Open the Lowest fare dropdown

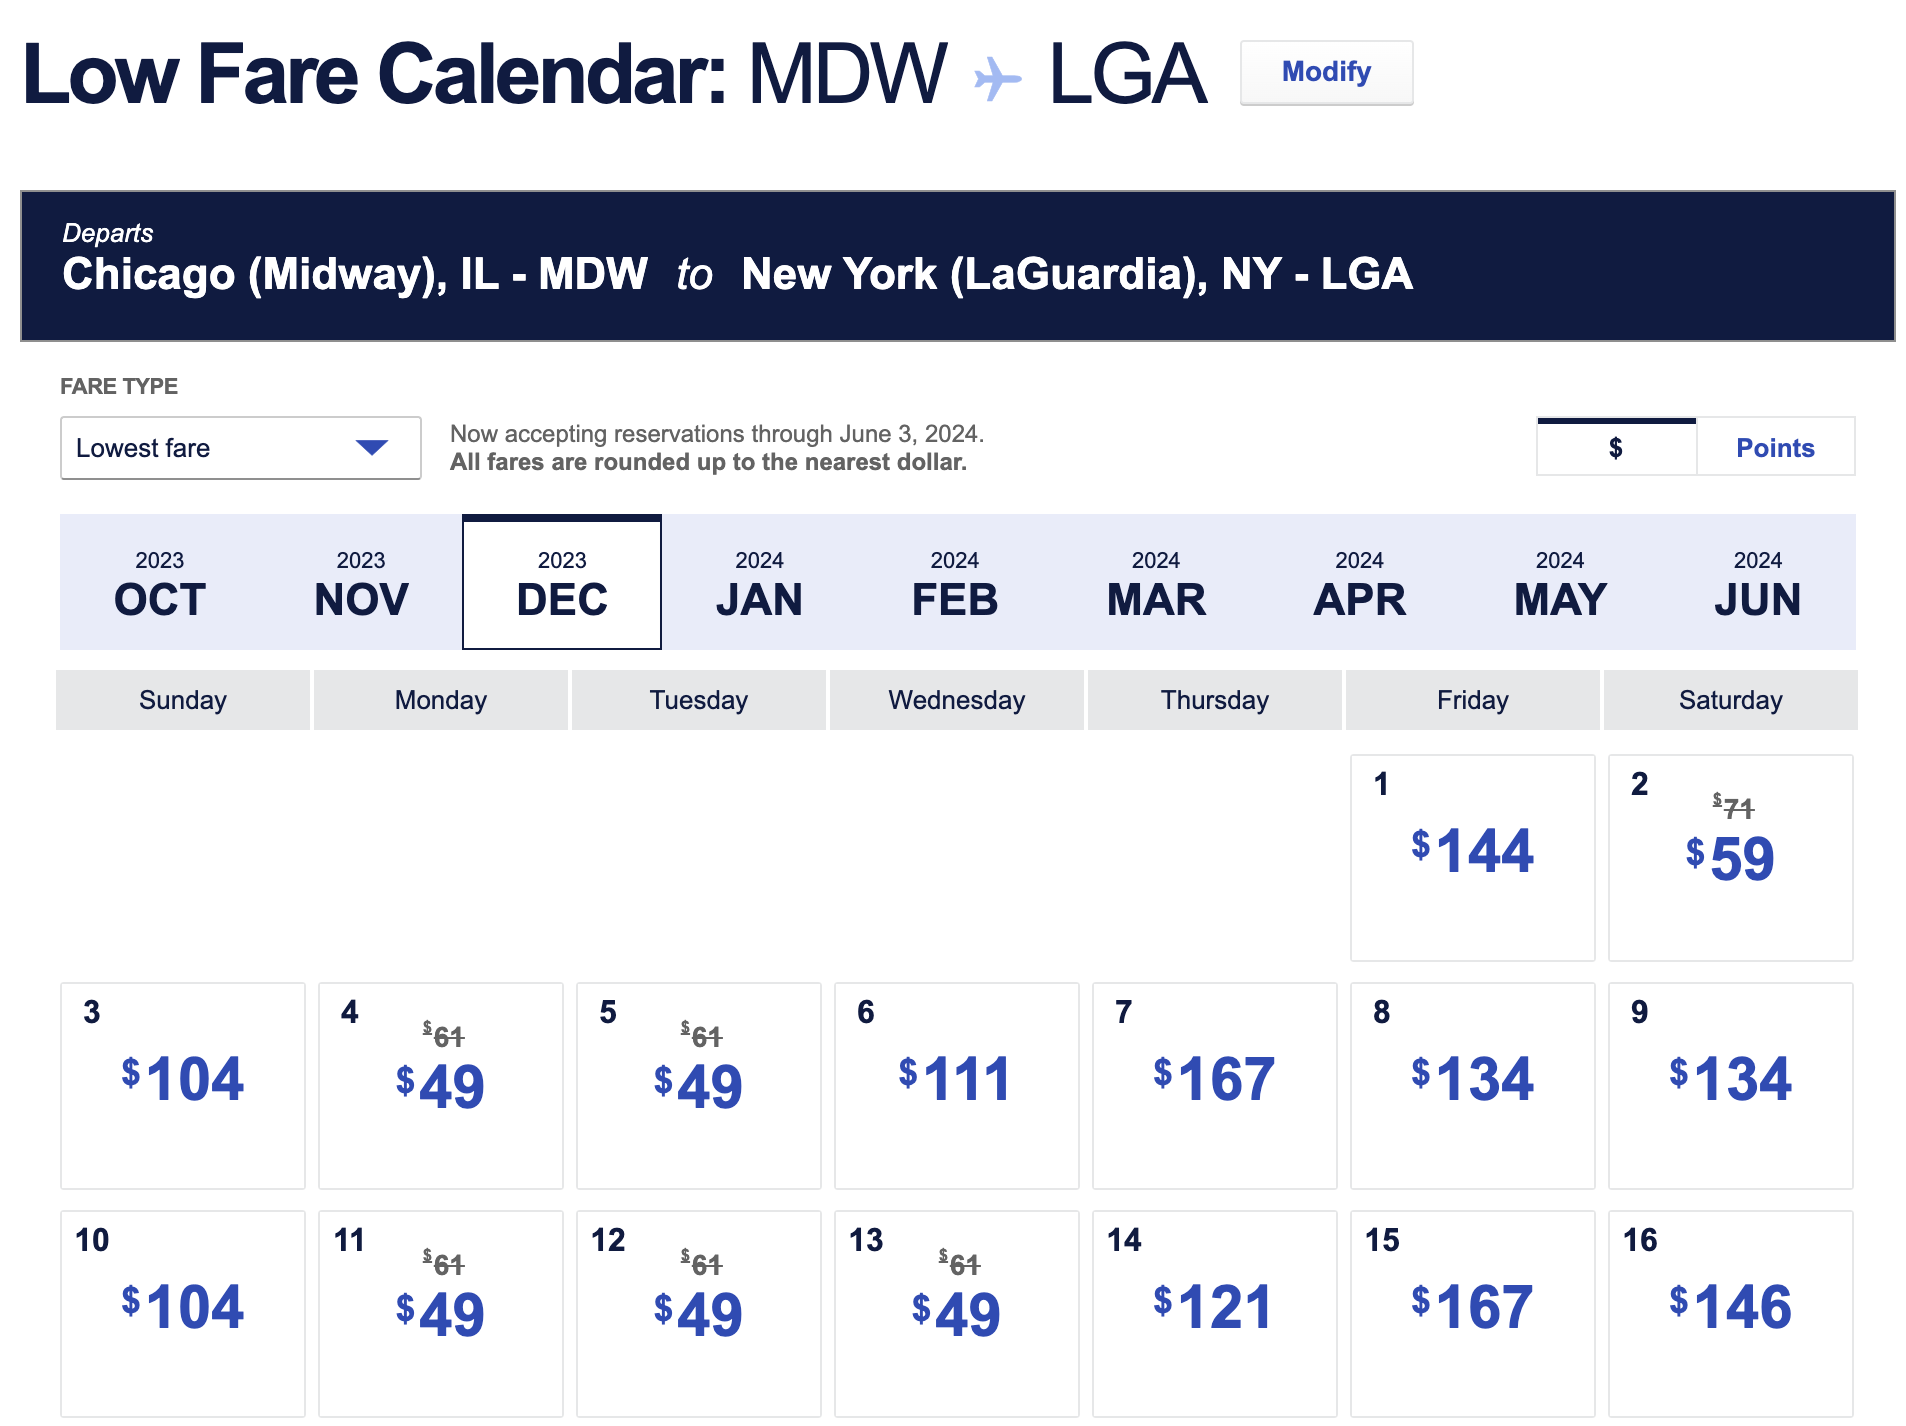(240, 448)
